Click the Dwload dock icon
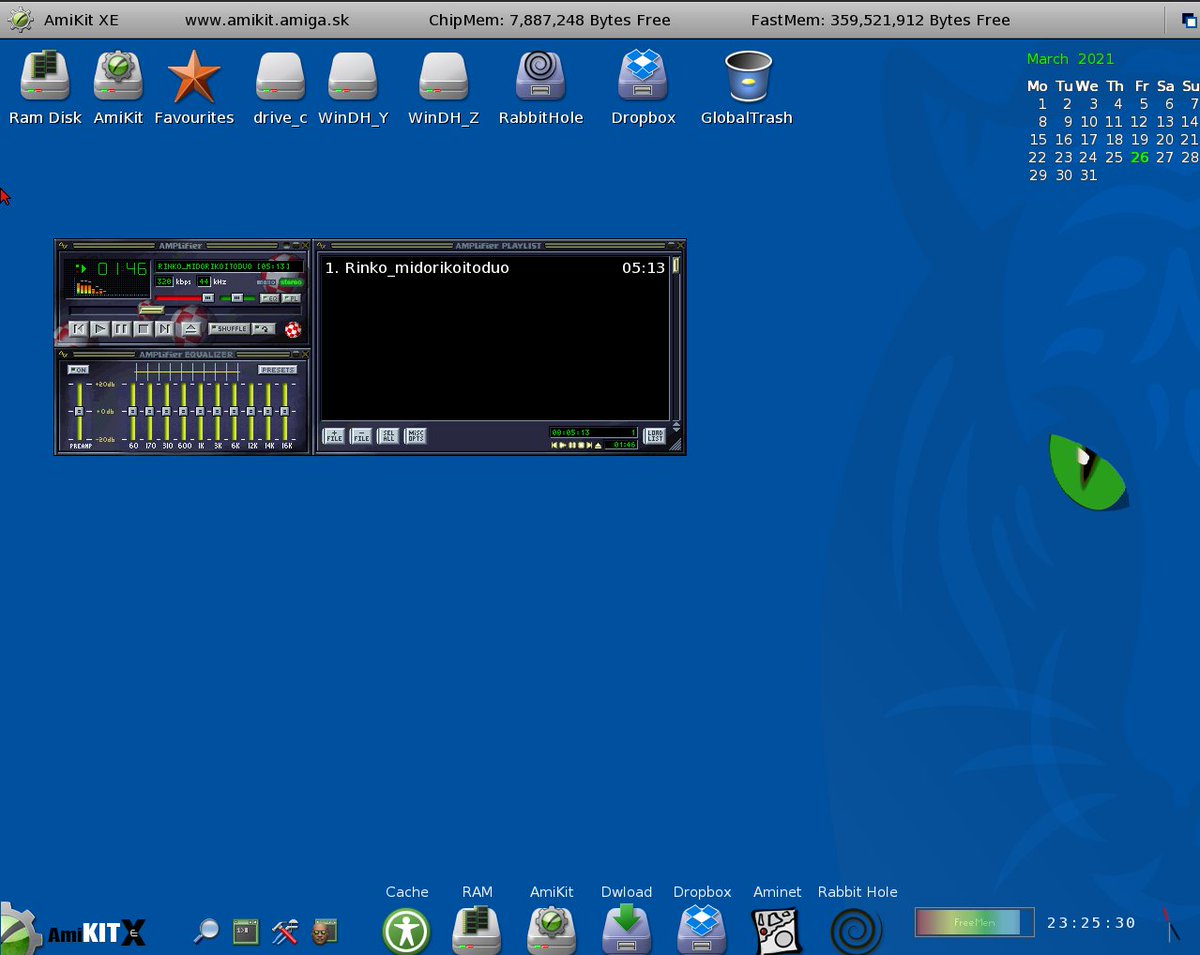This screenshot has width=1200, height=955. 627,930
